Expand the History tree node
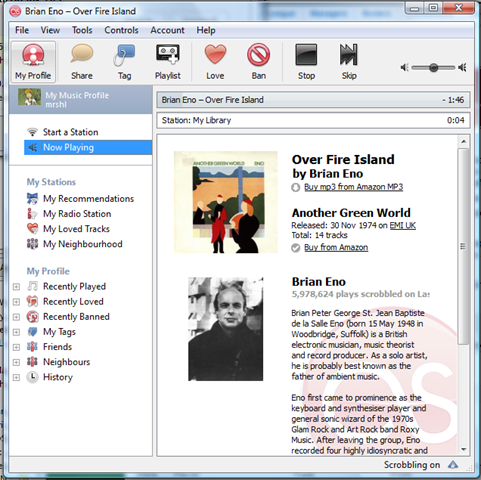This screenshot has width=481, height=480. (x=16, y=377)
